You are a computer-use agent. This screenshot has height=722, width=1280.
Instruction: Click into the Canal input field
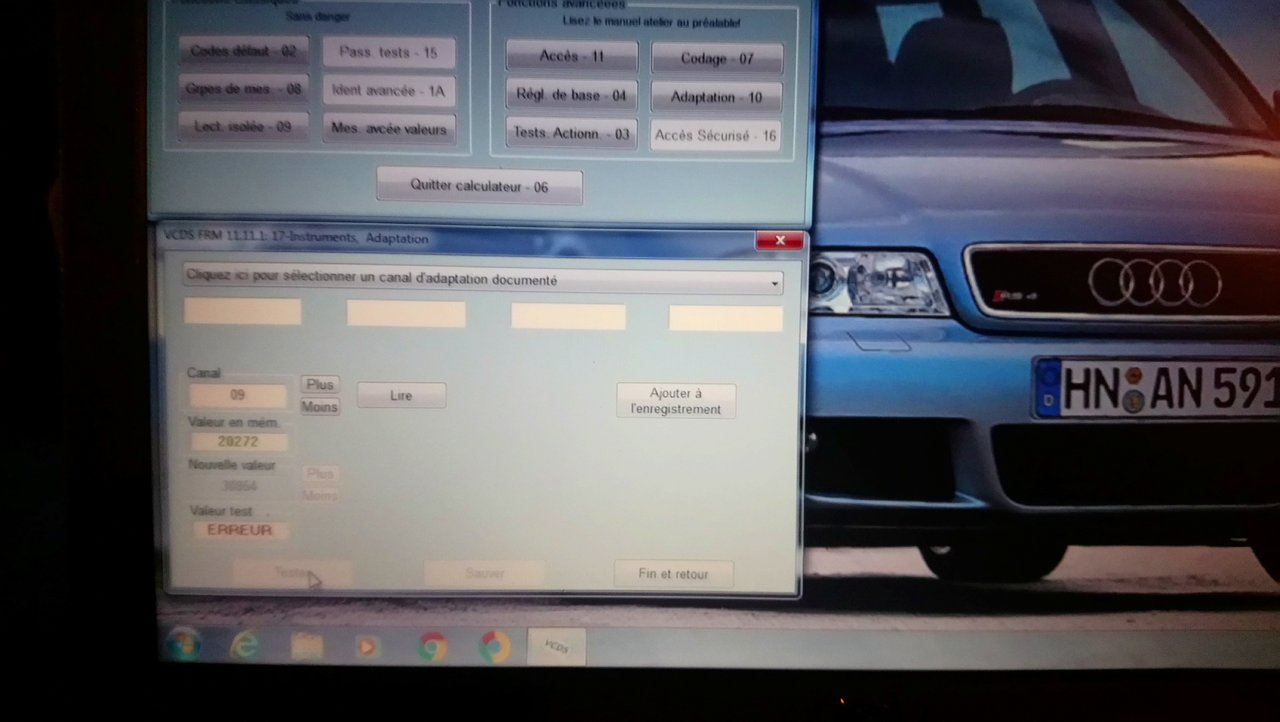pyautogui.click(x=238, y=395)
